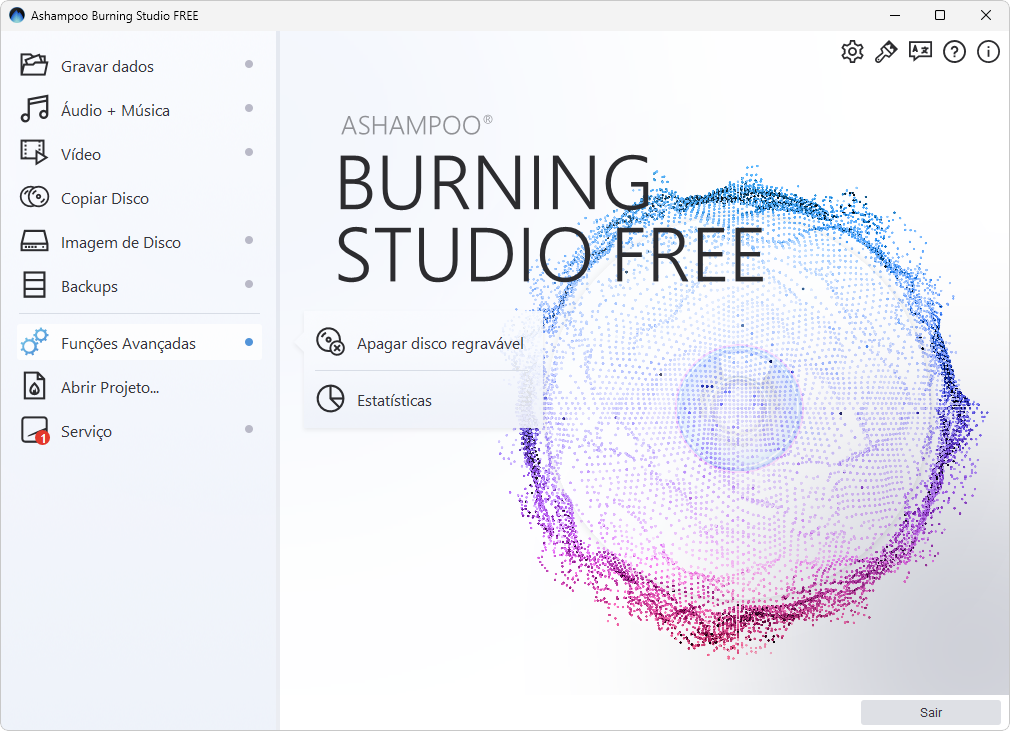
Task: Select Áudio + Música in the sidebar
Action: point(115,110)
